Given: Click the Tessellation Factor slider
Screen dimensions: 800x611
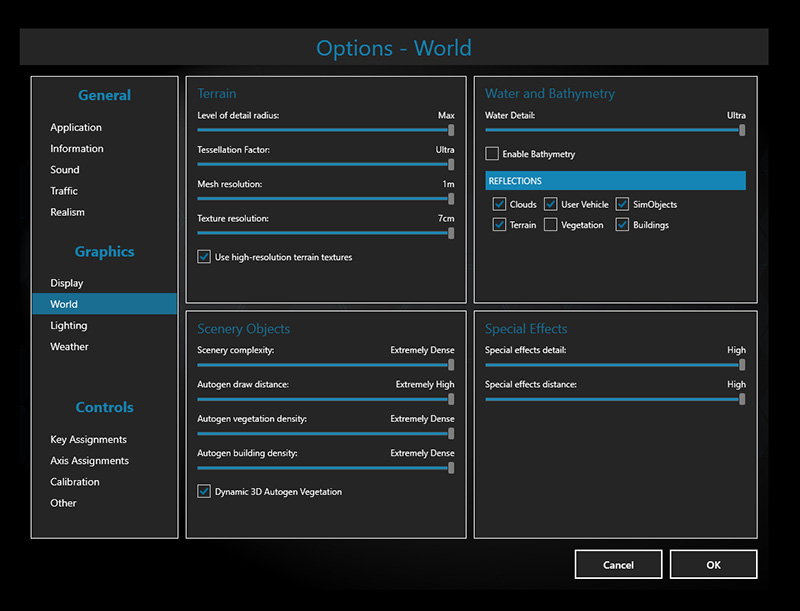Looking at the screenshot, I should coord(326,164).
